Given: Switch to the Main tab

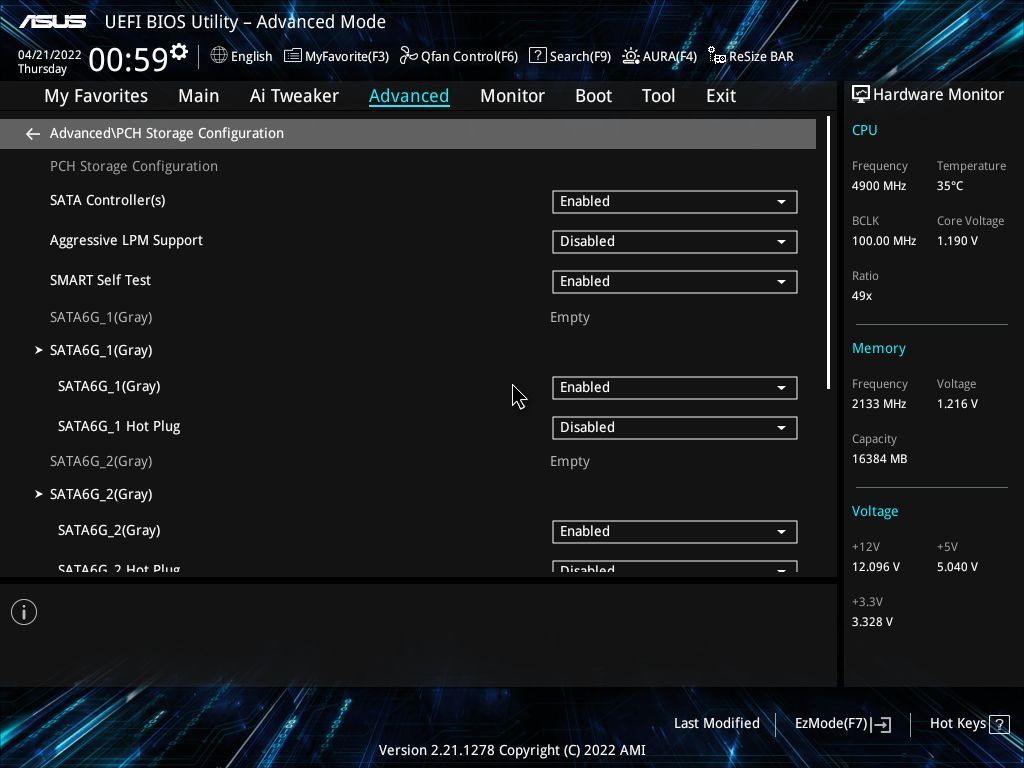Looking at the screenshot, I should [199, 96].
